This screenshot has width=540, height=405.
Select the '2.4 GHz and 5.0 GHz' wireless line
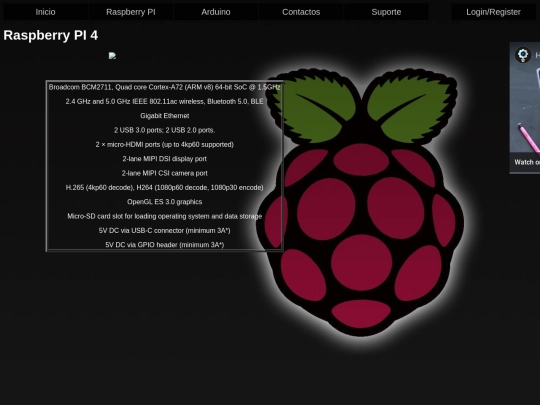[x=165, y=102]
